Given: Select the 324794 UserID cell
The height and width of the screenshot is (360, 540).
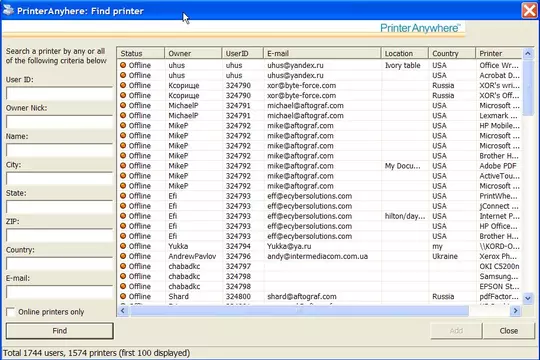Looking at the screenshot, I should tap(238, 246).
